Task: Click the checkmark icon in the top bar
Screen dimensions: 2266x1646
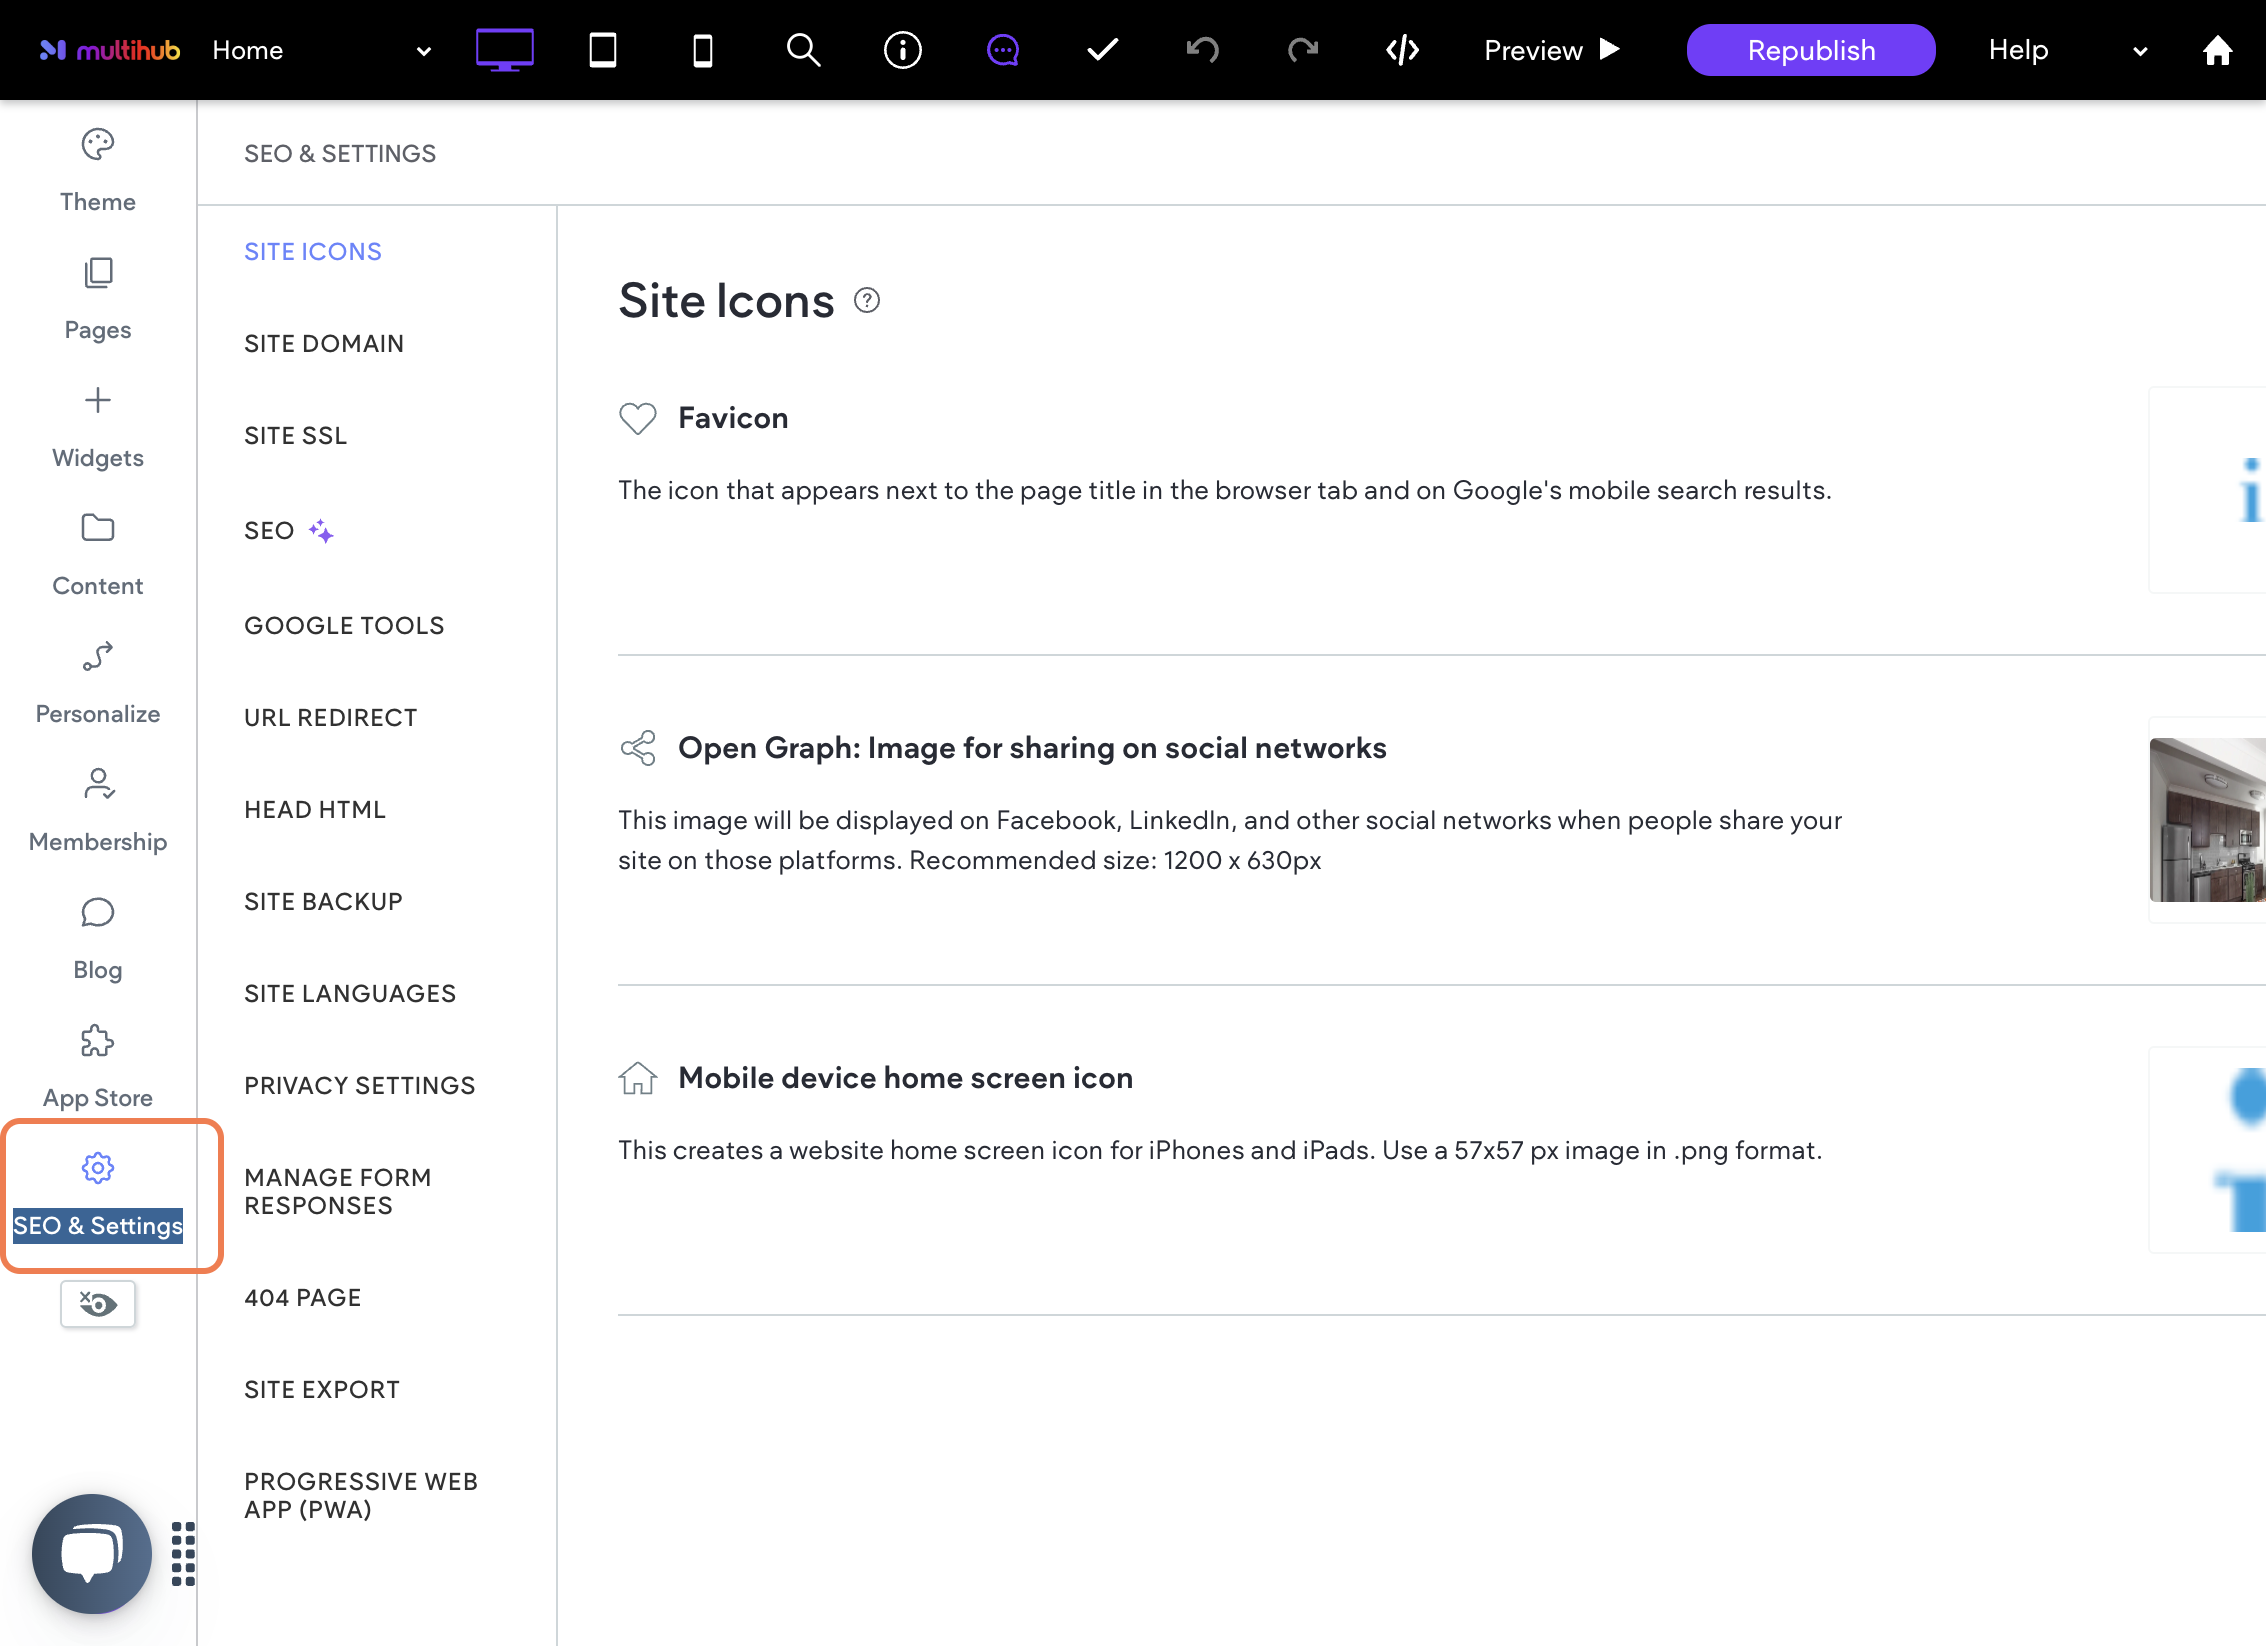Action: pyautogui.click(x=1103, y=50)
